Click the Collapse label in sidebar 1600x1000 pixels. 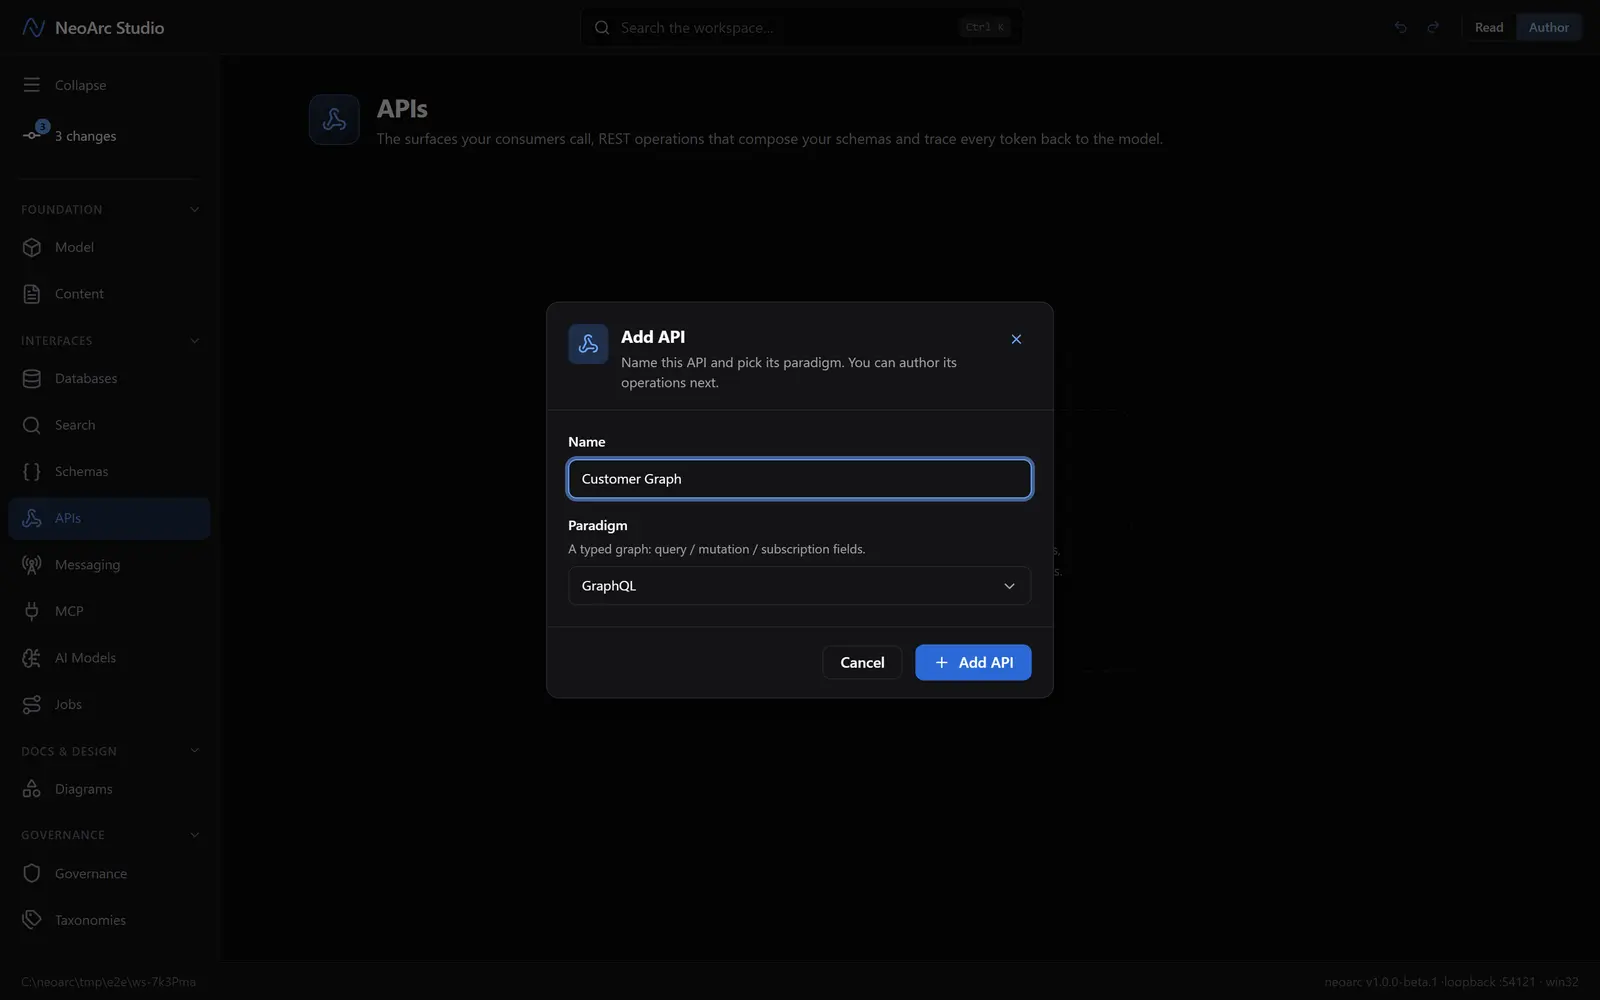pyautogui.click(x=80, y=85)
